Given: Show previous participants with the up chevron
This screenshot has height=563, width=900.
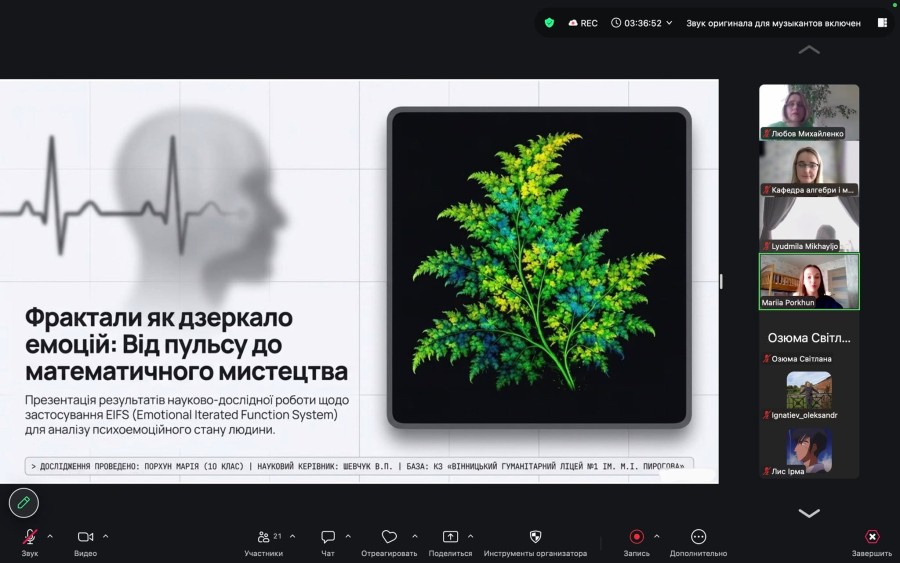Looking at the screenshot, I should click(x=809, y=50).
